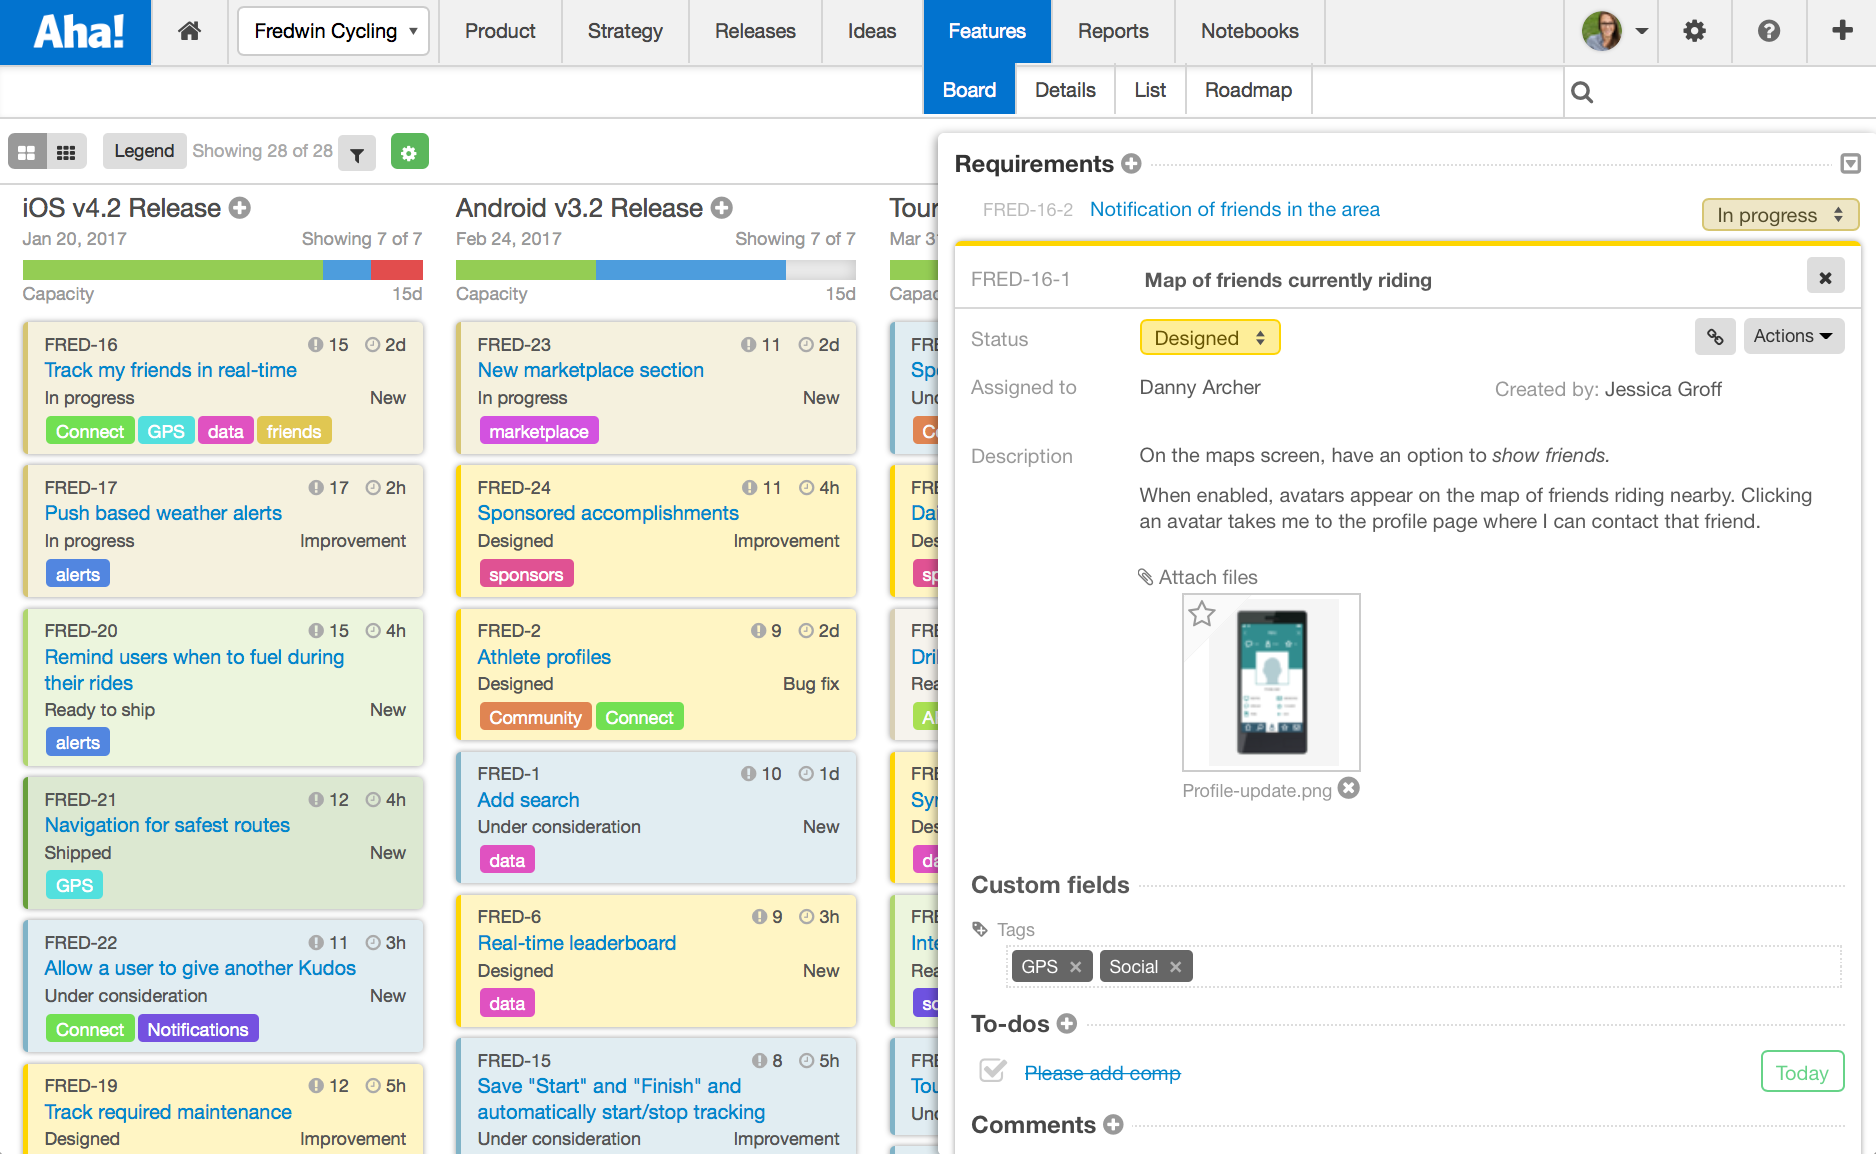
Task: Click the iOS v4.2 Release capacity bar
Action: (222, 269)
